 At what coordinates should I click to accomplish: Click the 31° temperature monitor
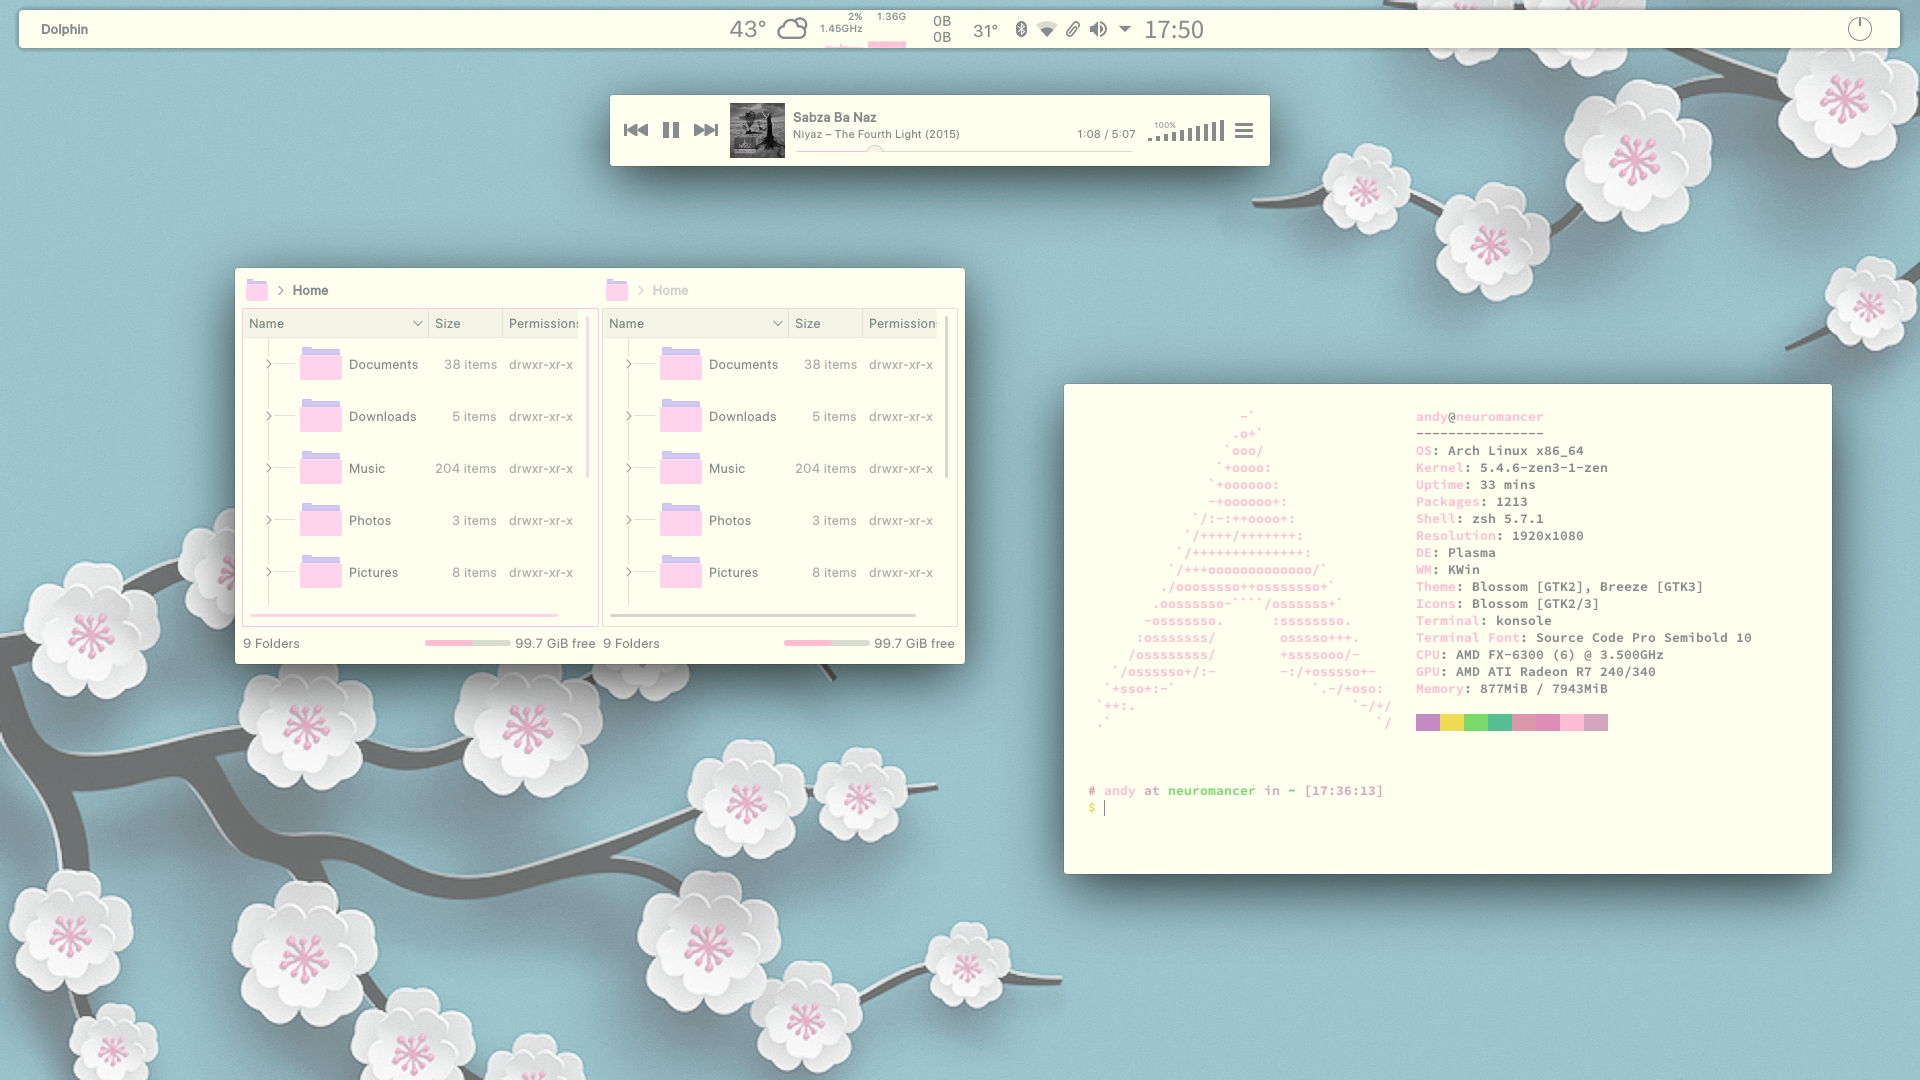(x=985, y=31)
